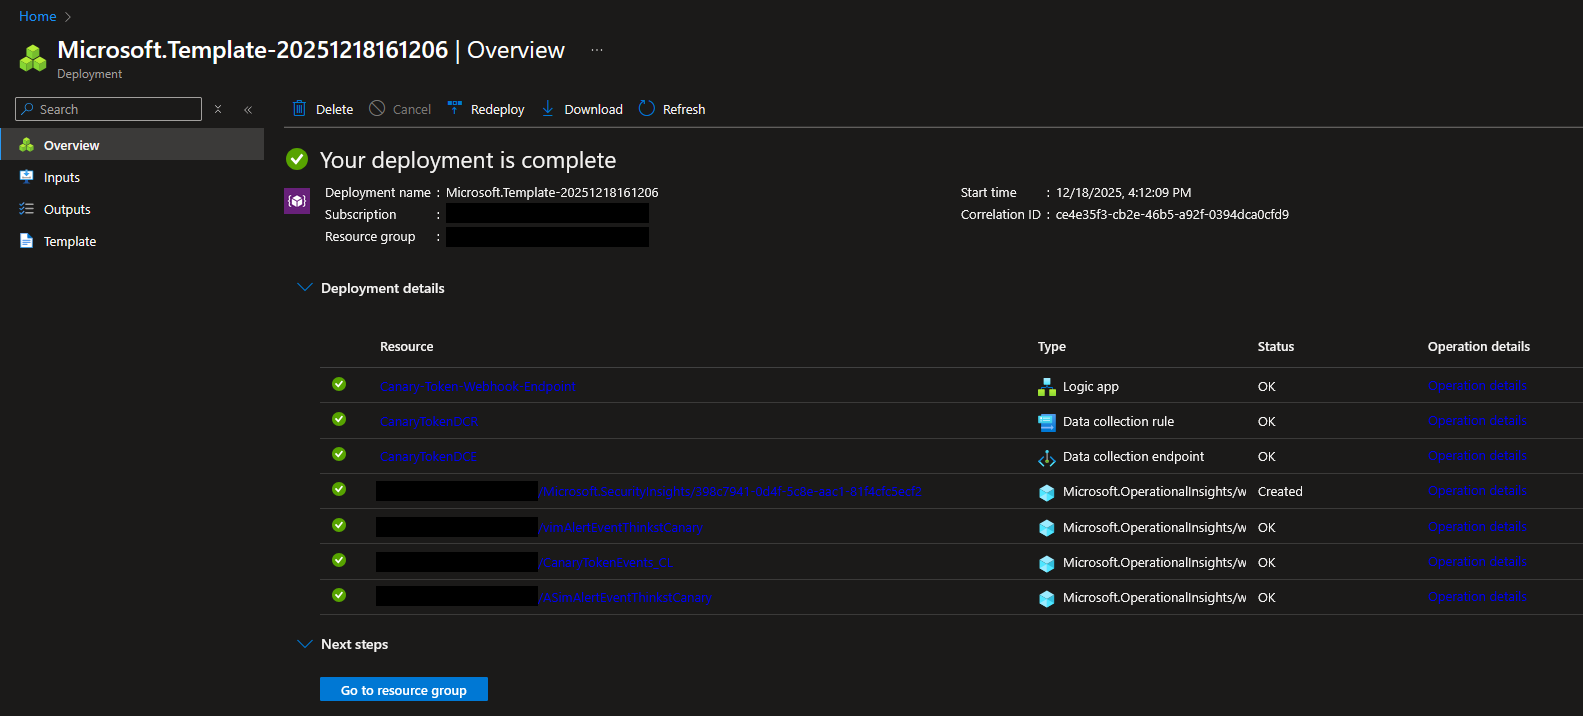Click the Data collection rule type text
Viewport: 1583px width, 716px height.
1118,422
